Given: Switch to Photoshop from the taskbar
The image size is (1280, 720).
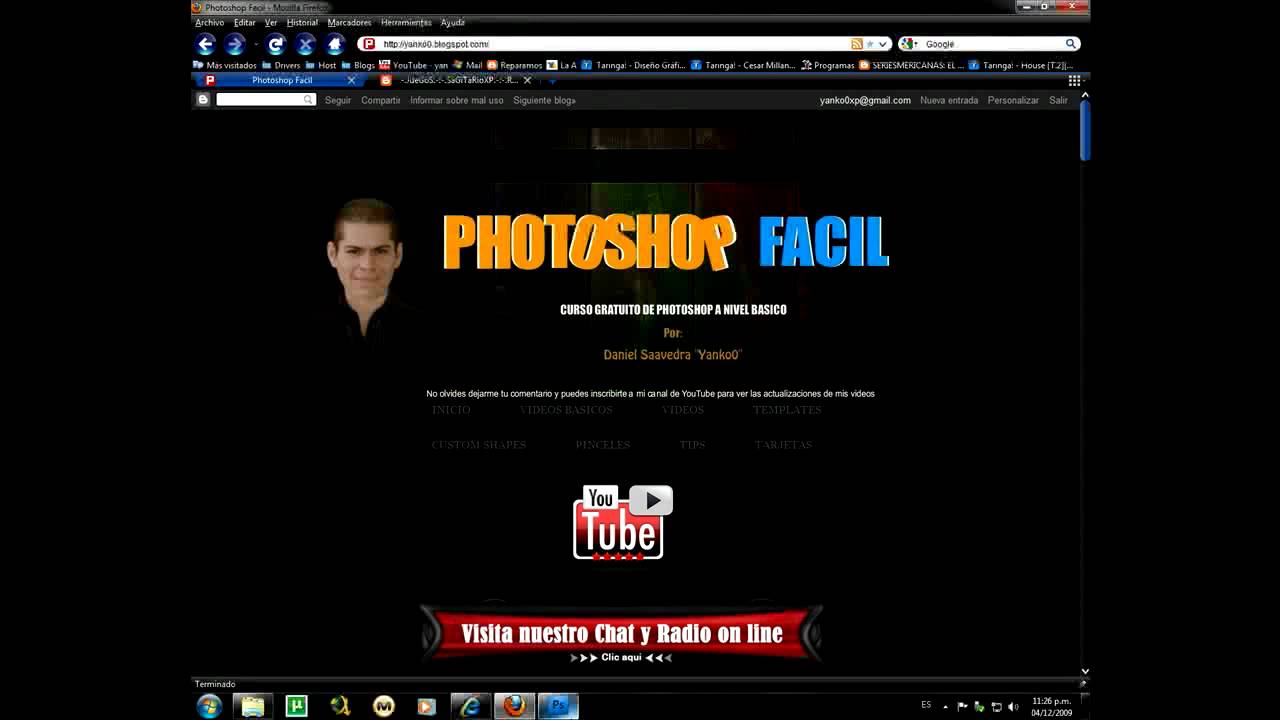Looking at the screenshot, I should pos(558,706).
